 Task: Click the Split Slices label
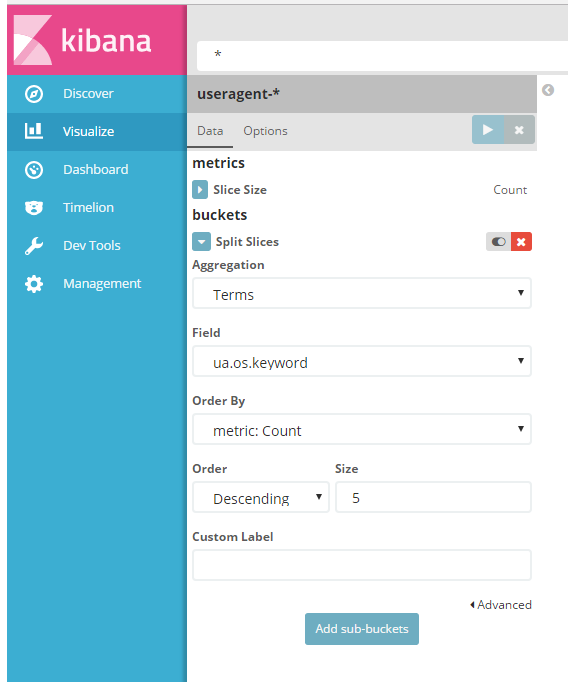click(x=247, y=242)
